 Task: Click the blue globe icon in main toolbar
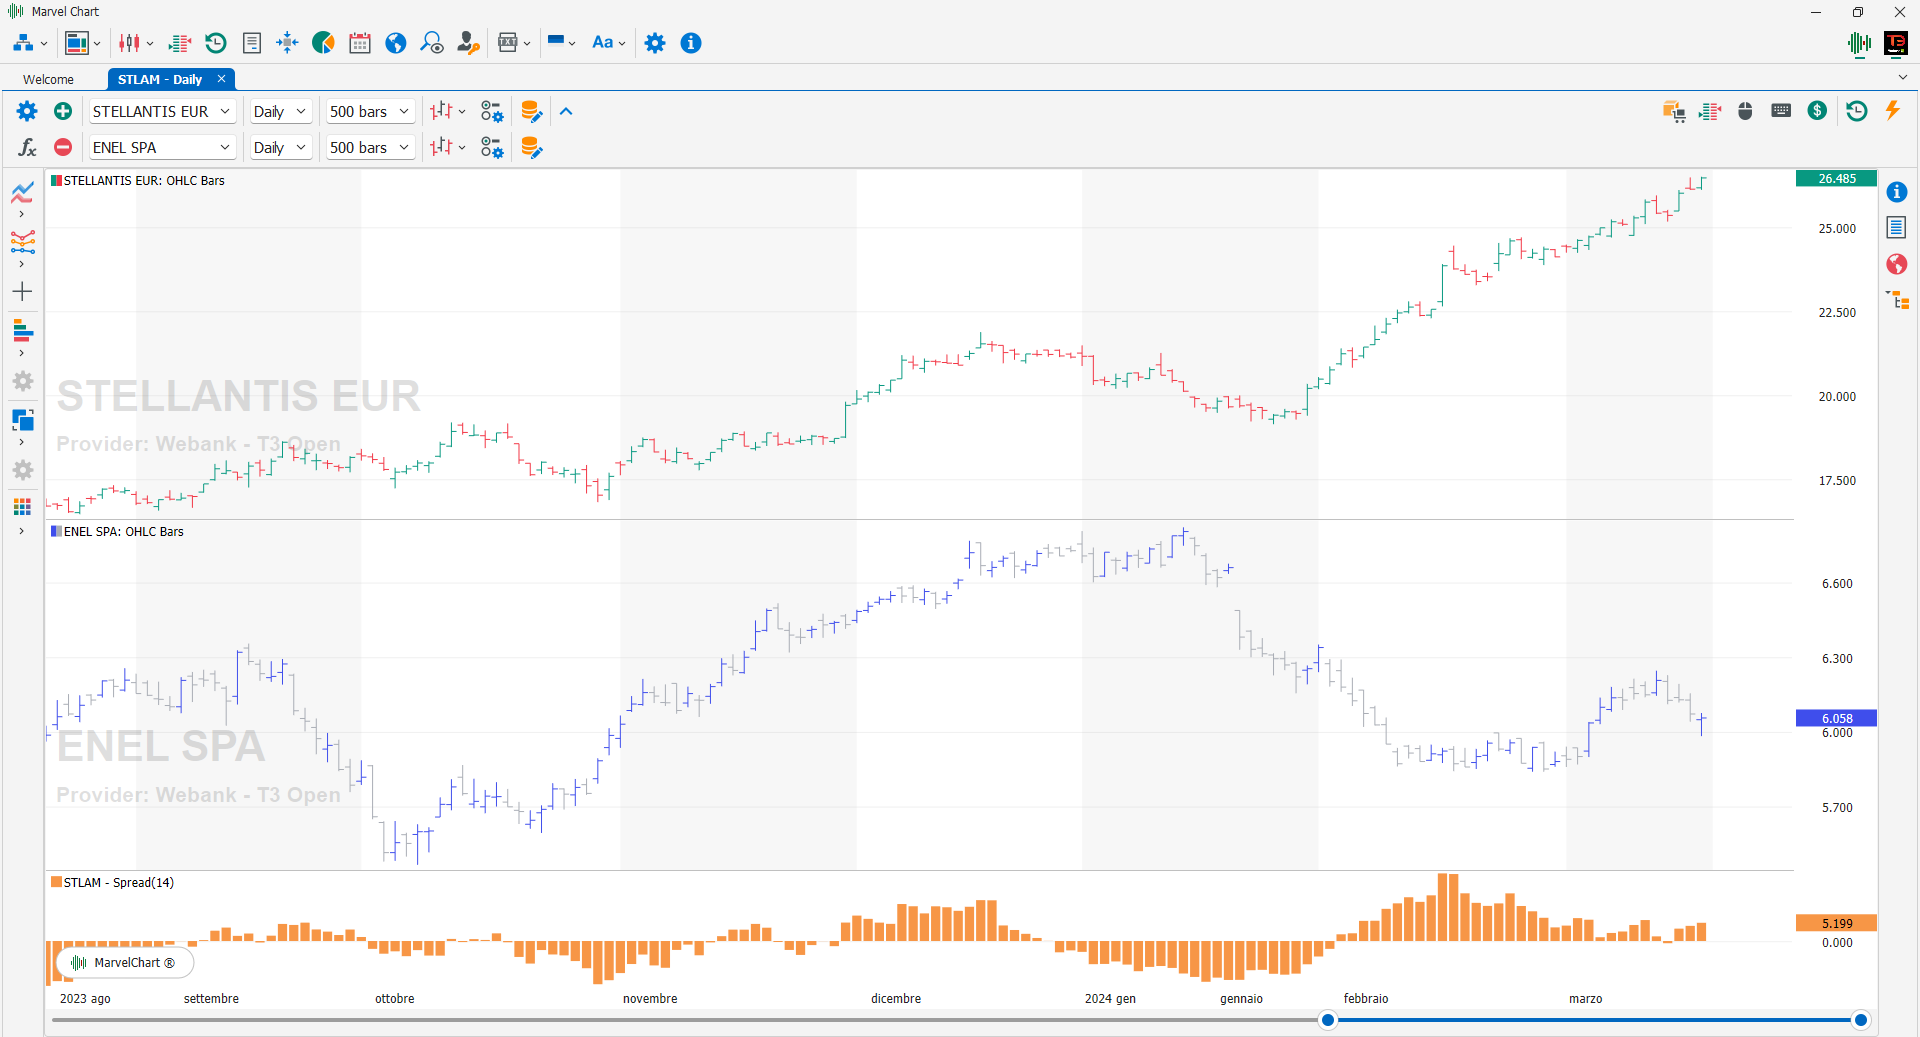coord(396,43)
